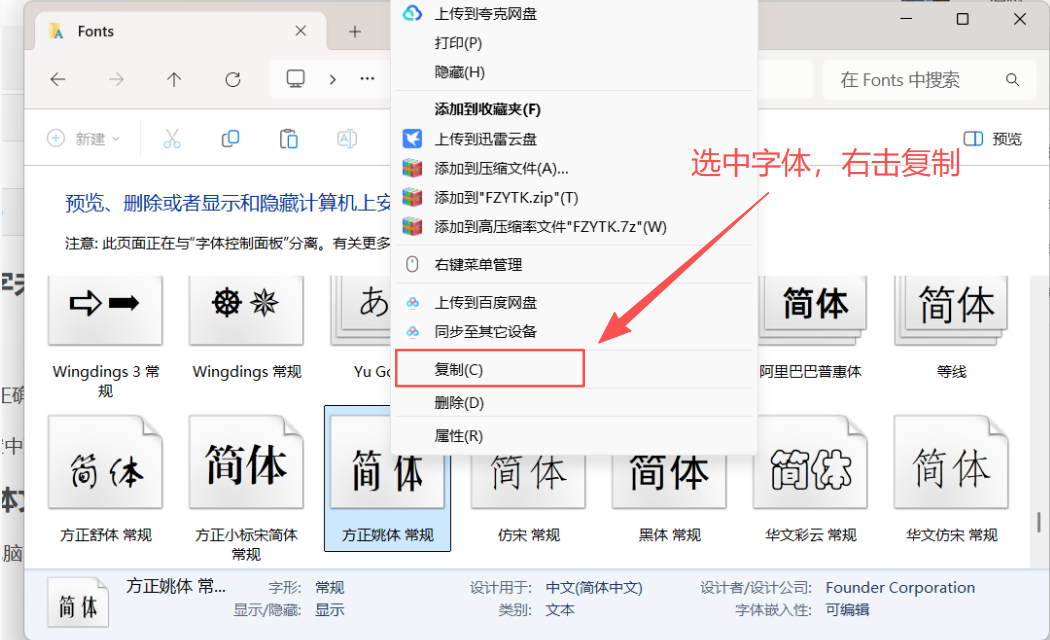Open the 新建 dropdown
This screenshot has width=1050, height=640.
coord(84,139)
